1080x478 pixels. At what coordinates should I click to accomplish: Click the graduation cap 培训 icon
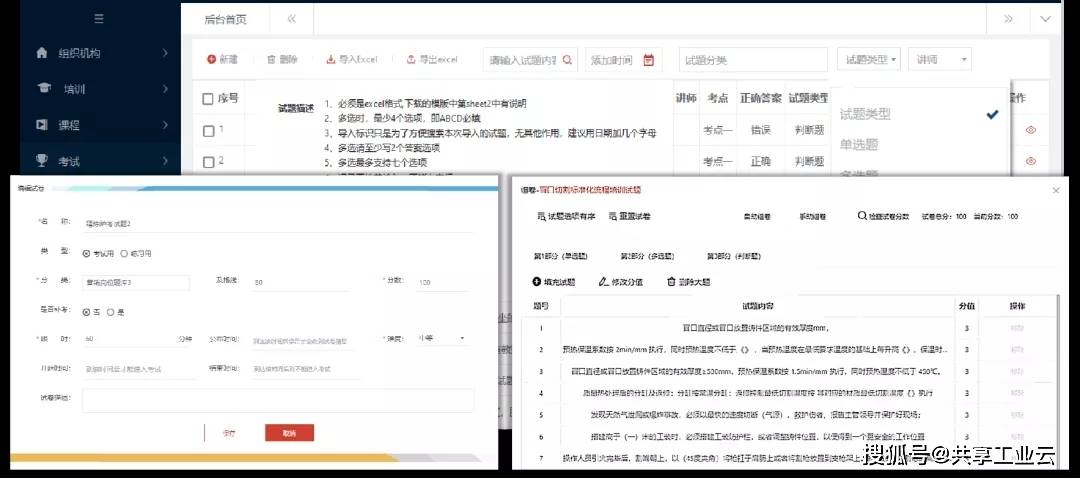[x=44, y=88]
